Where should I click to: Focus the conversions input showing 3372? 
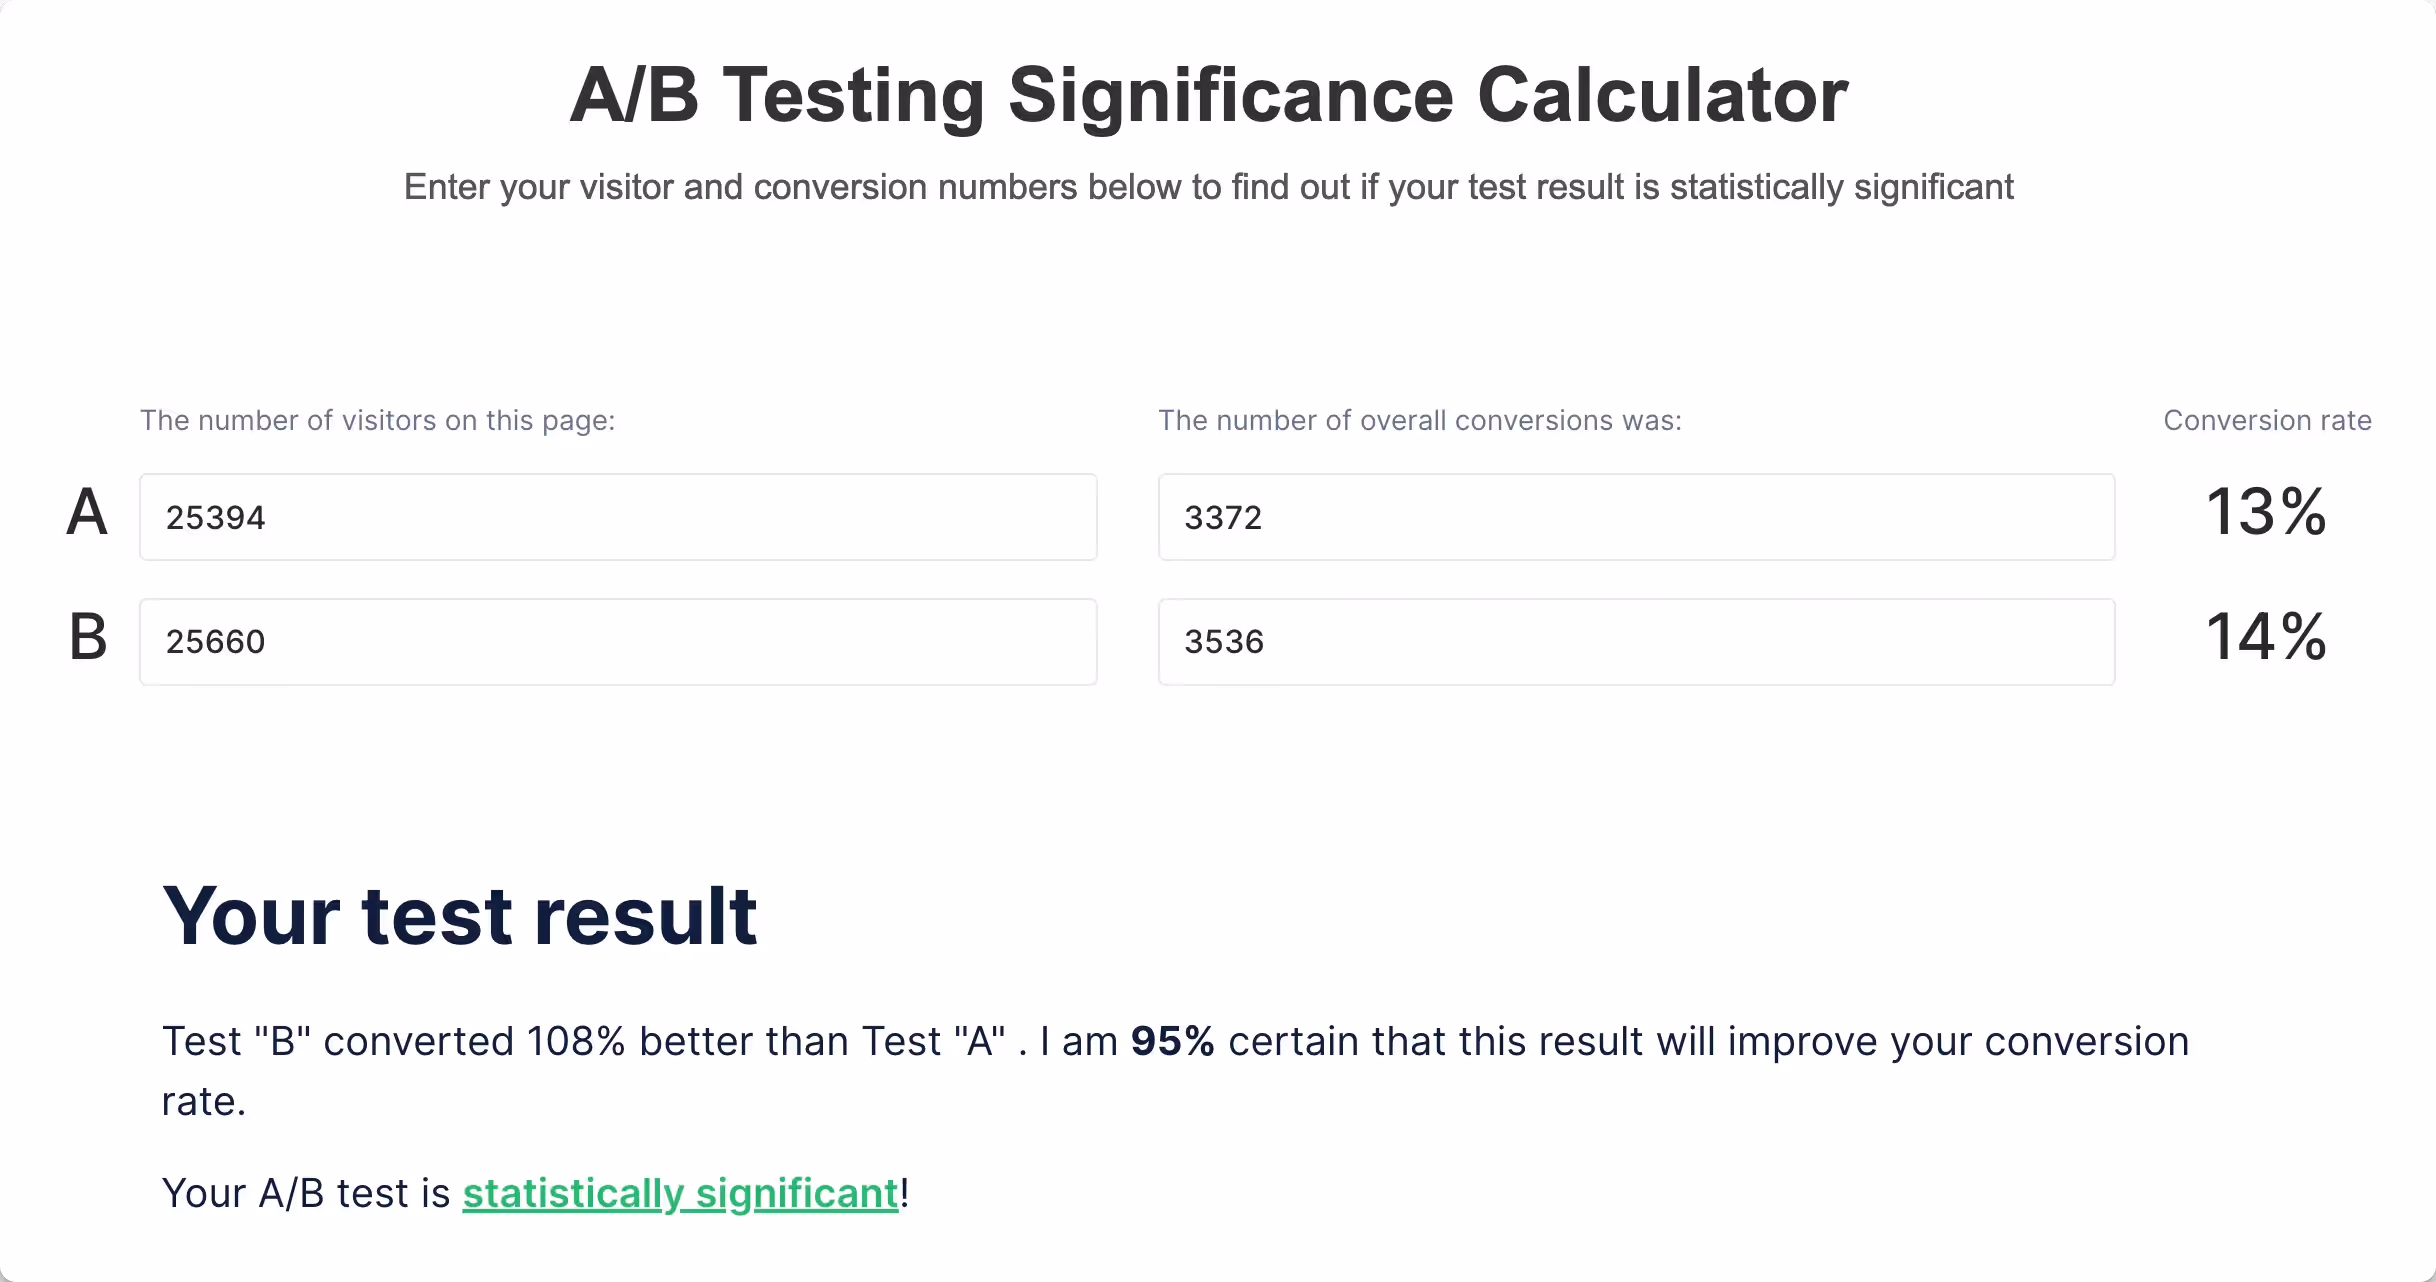[1636, 517]
